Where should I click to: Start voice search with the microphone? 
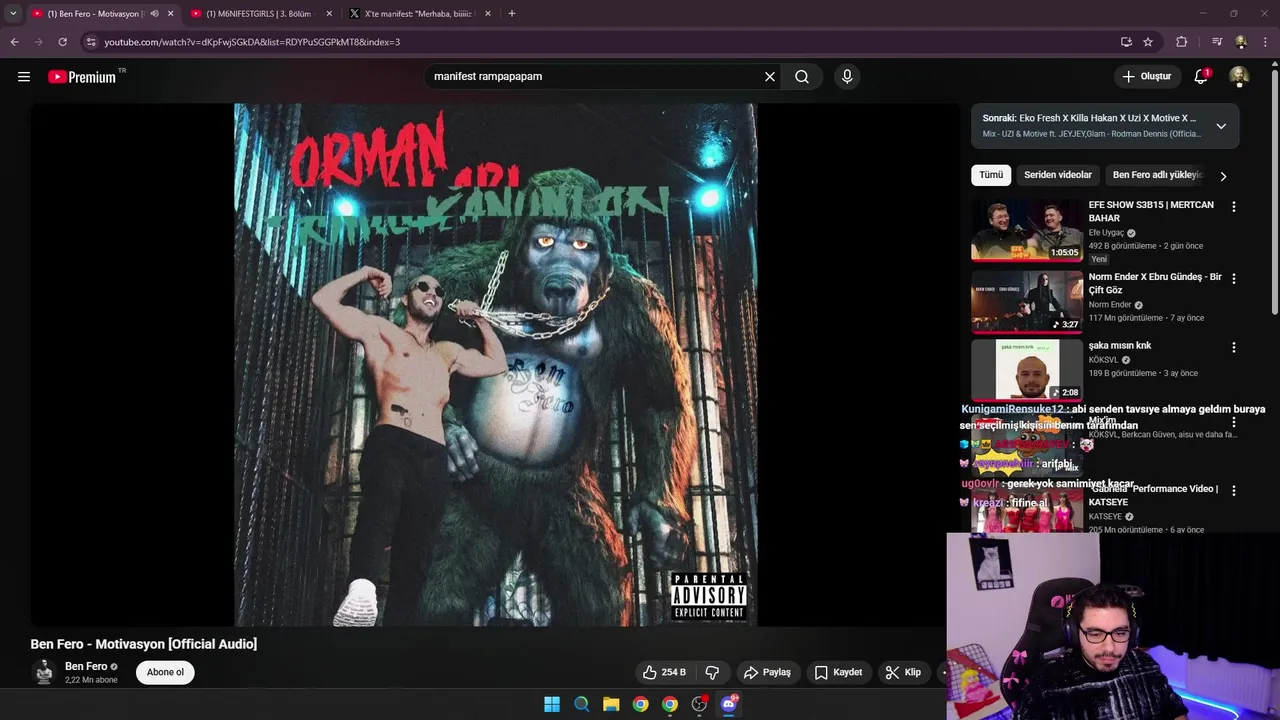pyautogui.click(x=847, y=76)
